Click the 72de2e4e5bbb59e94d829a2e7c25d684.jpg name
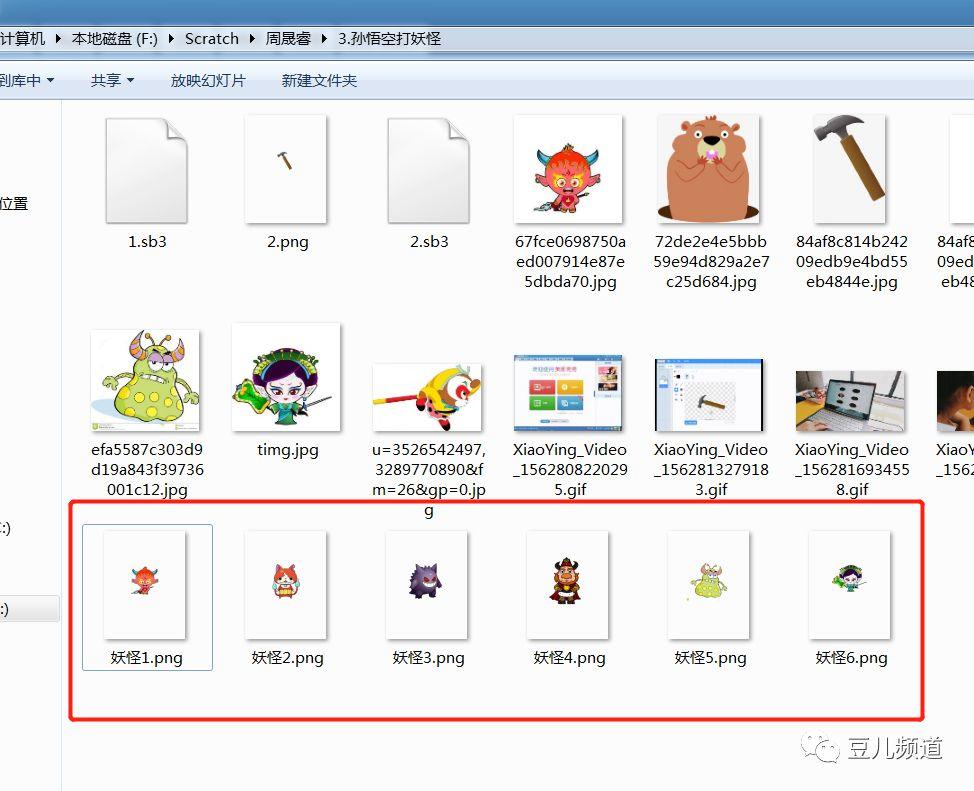 click(x=711, y=262)
